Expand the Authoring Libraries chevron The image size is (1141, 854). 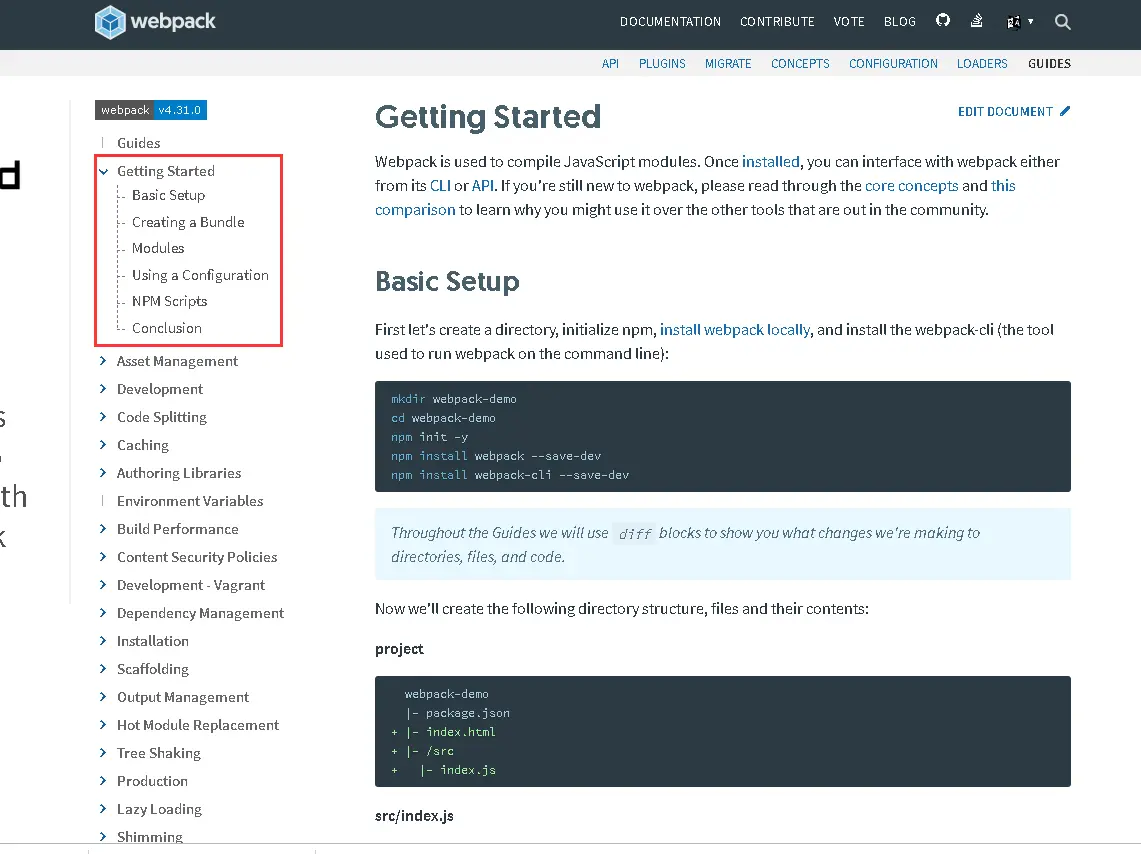[x=103, y=473]
